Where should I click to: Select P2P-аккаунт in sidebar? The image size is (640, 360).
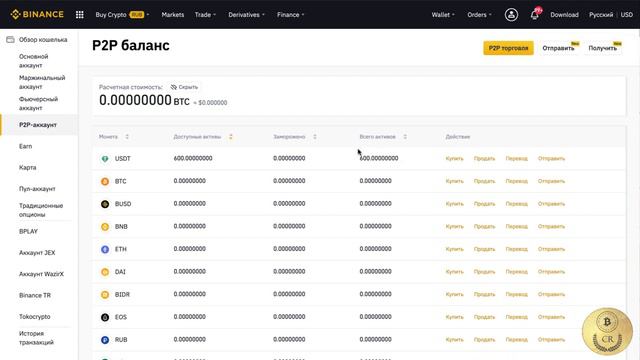pyautogui.click(x=38, y=125)
